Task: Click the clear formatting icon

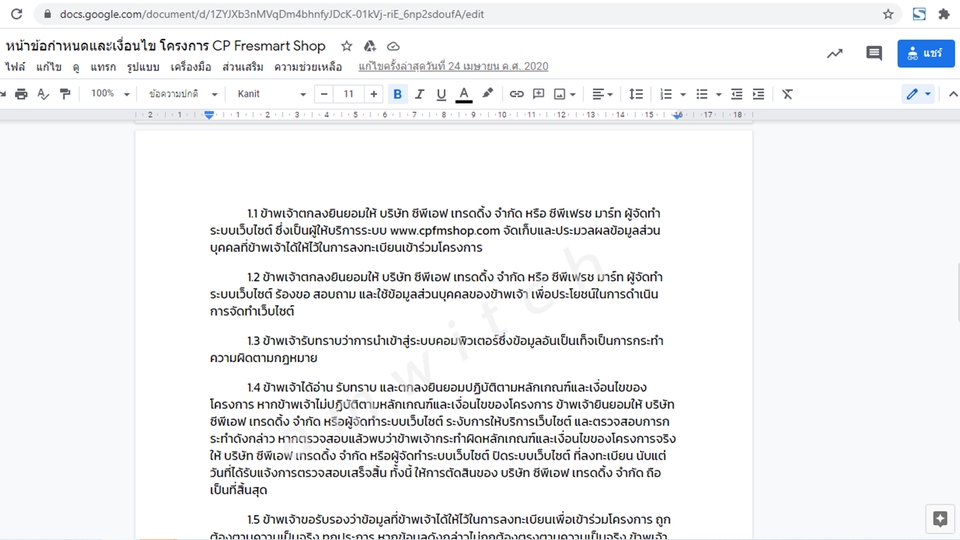Action: tap(787, 94)
